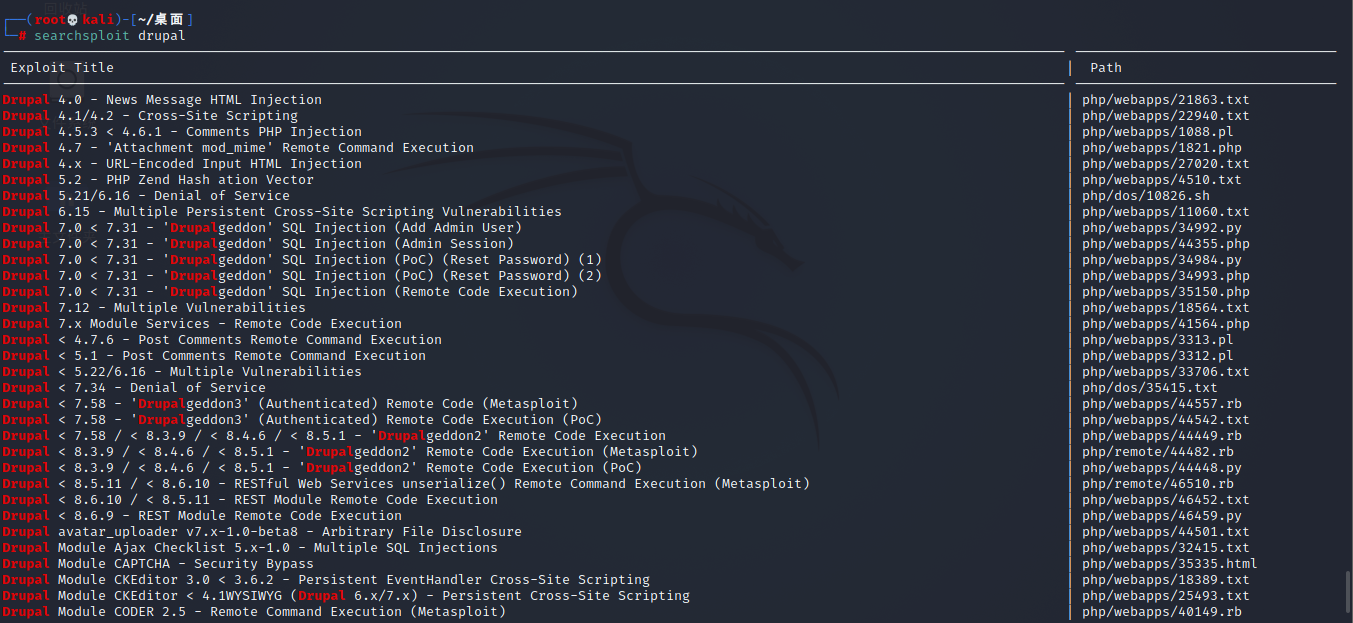
Task: Click the Drupalgeddon SQL Injection (Admin Session) title
Action: 258,244
